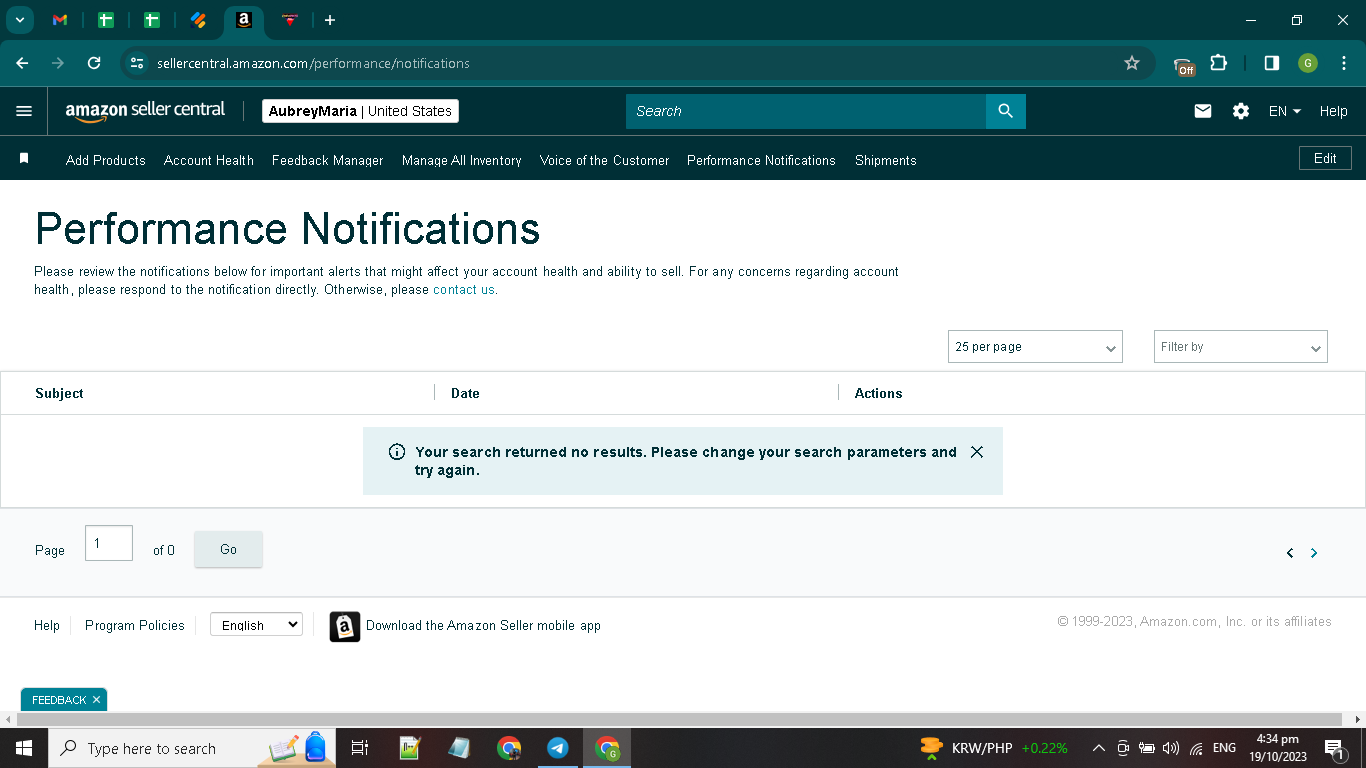This screenshot has height=768, width=1366.
Task: Open Chrome three-dot menu
Action: pyautogui.click(x=1344, y=63)
